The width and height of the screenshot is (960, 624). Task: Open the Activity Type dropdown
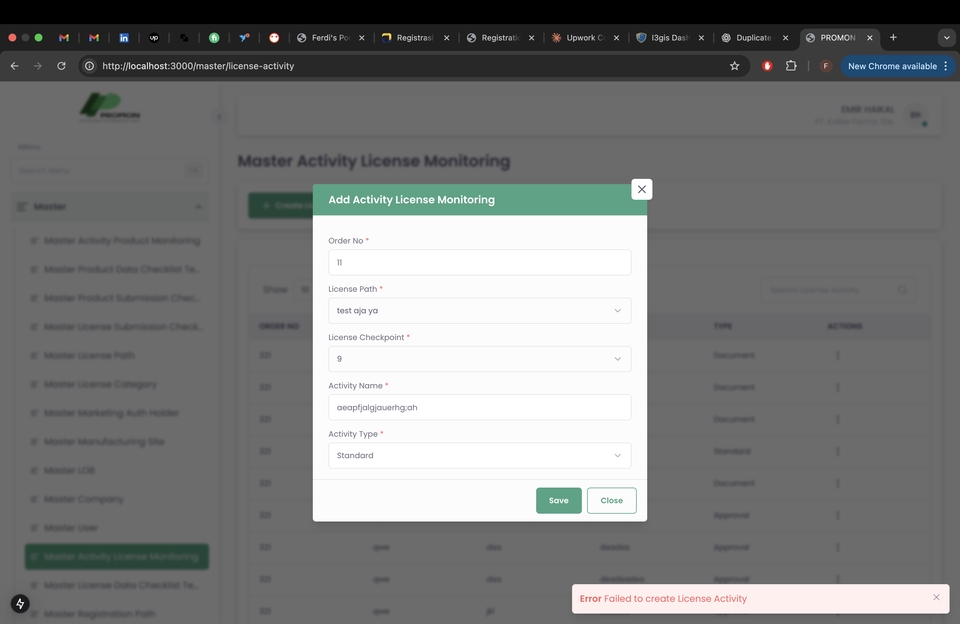(479, 455)
